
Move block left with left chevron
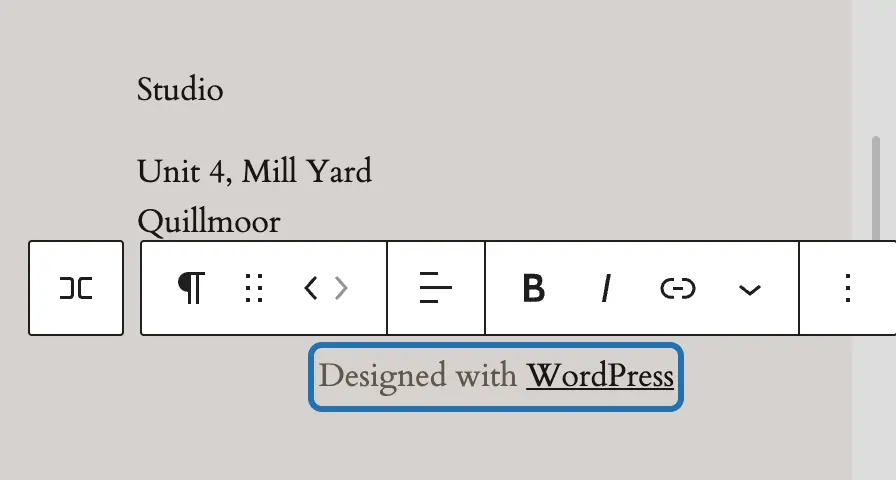coord(311,288)
